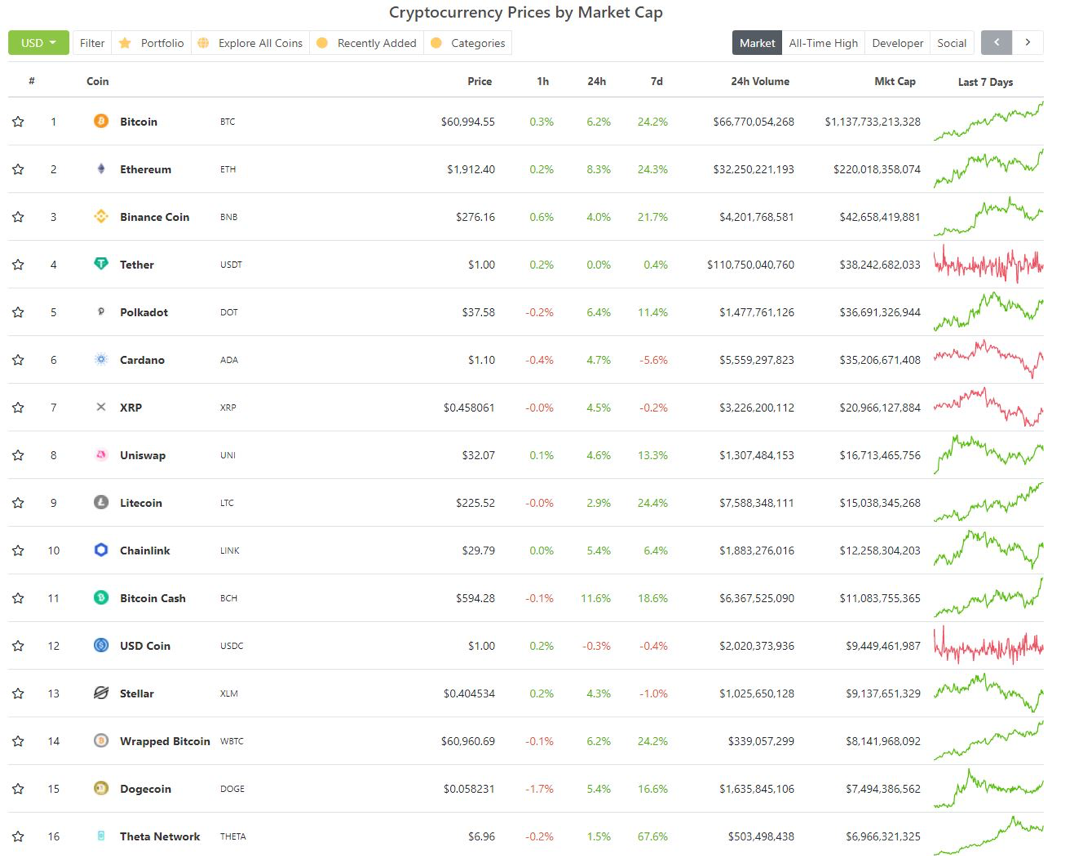Click Ethereum market cap $220,018,358,074

coord(877,169)
